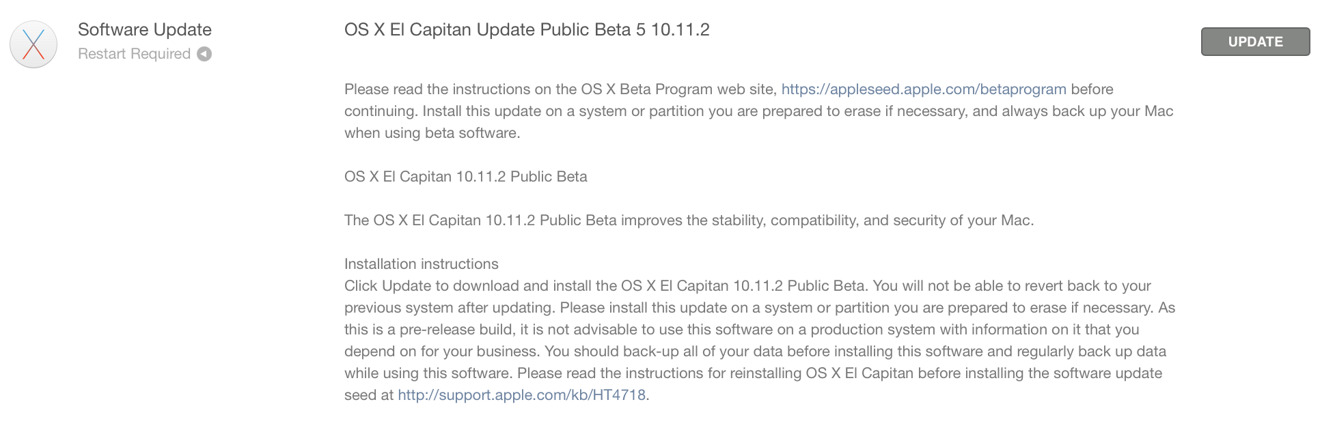Image resolution: width=1320 pixels, height=430 pixels.
Task: Click the line starting 'depend on for your business'
Action: (x=755, y=351)
